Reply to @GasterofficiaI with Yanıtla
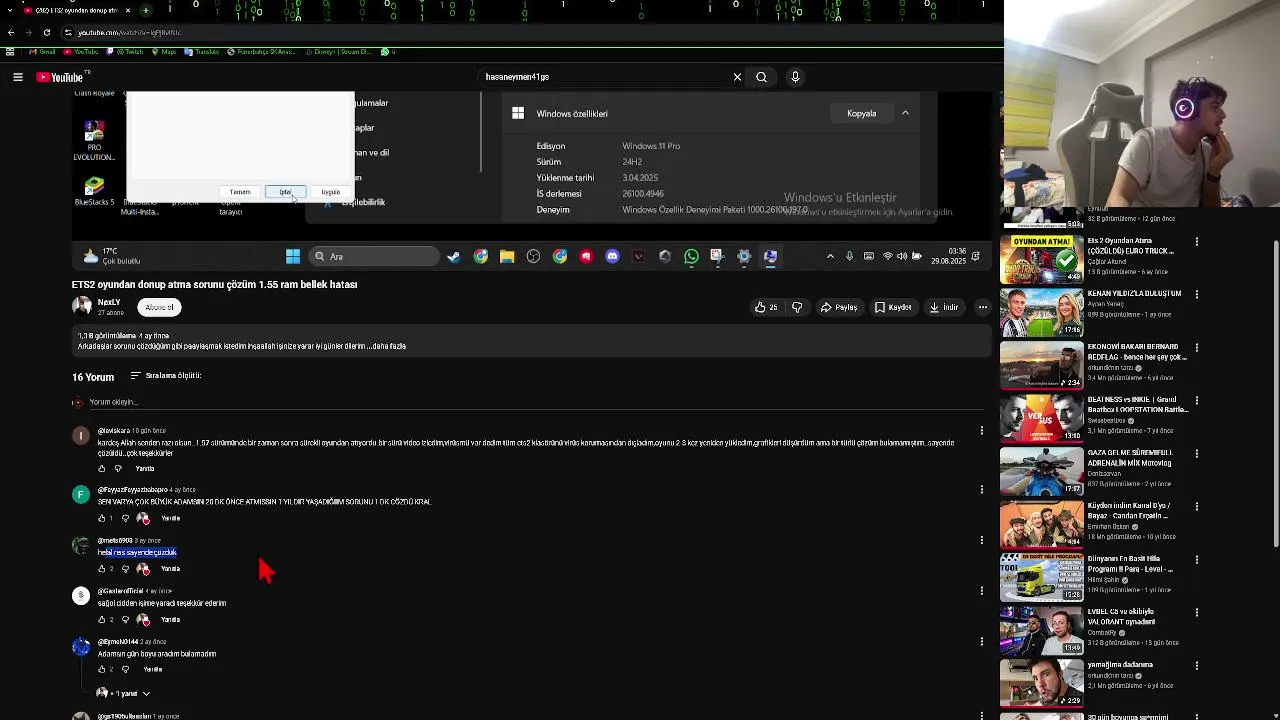 pos(171,619)
